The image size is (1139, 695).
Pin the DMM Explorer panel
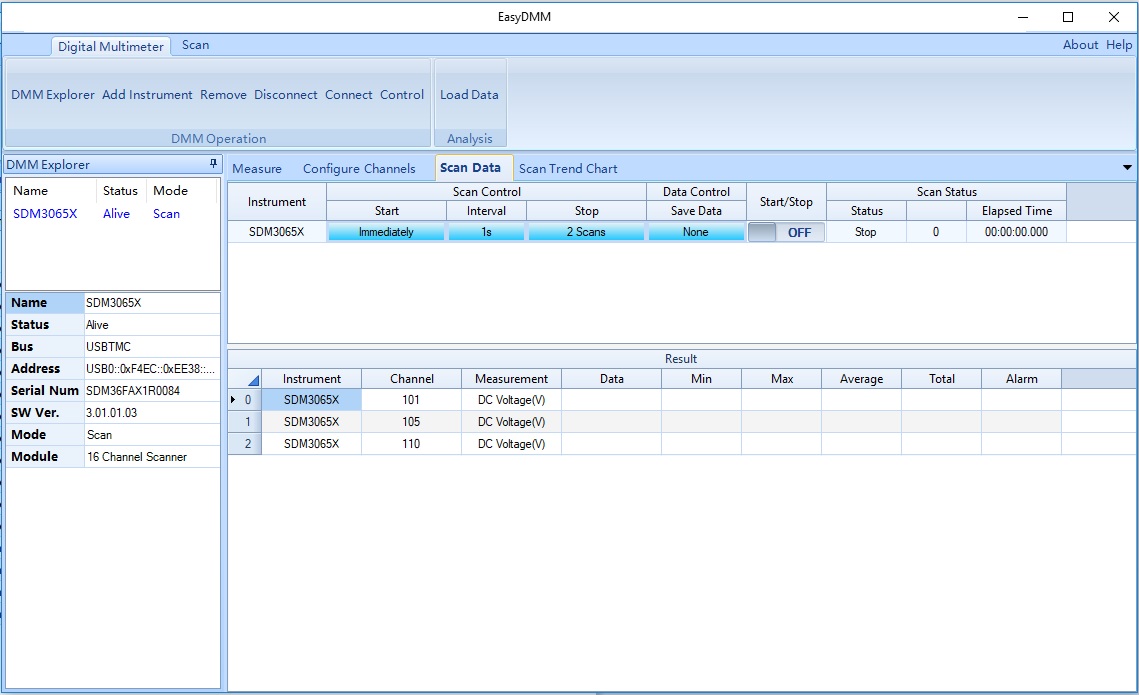(213, 164)
